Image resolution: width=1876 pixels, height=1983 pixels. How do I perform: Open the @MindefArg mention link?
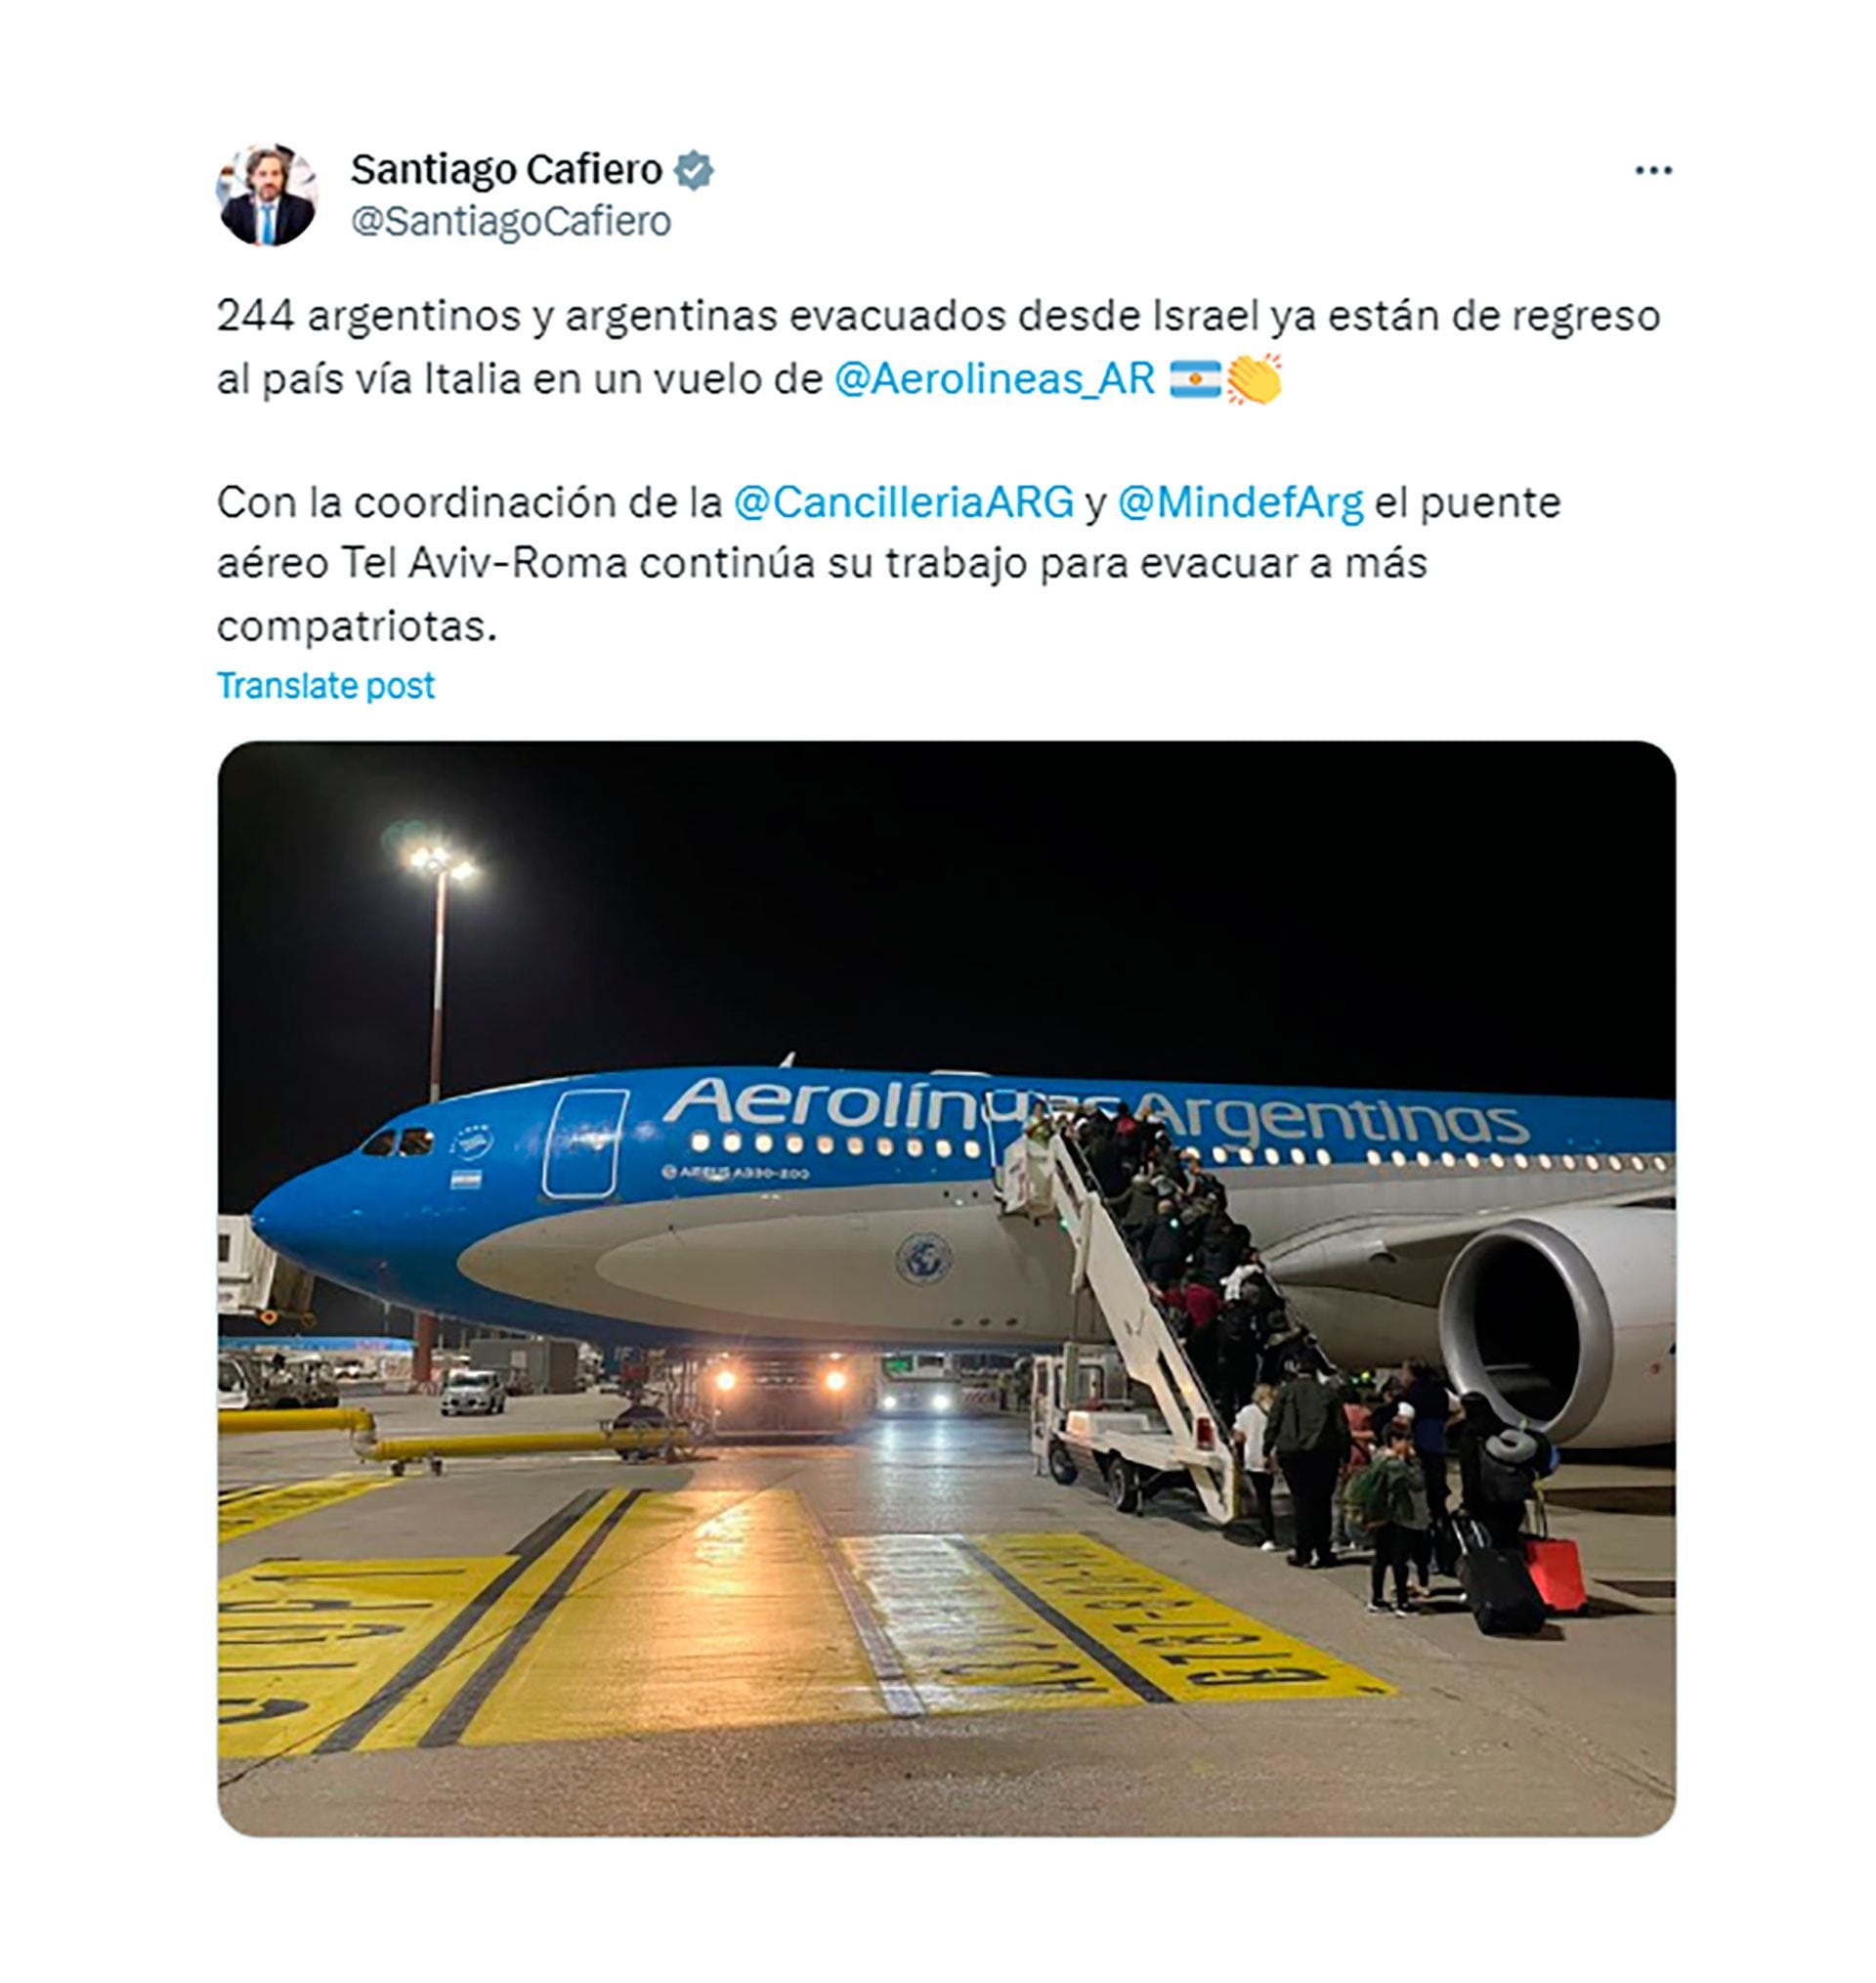click(1239, 503)
